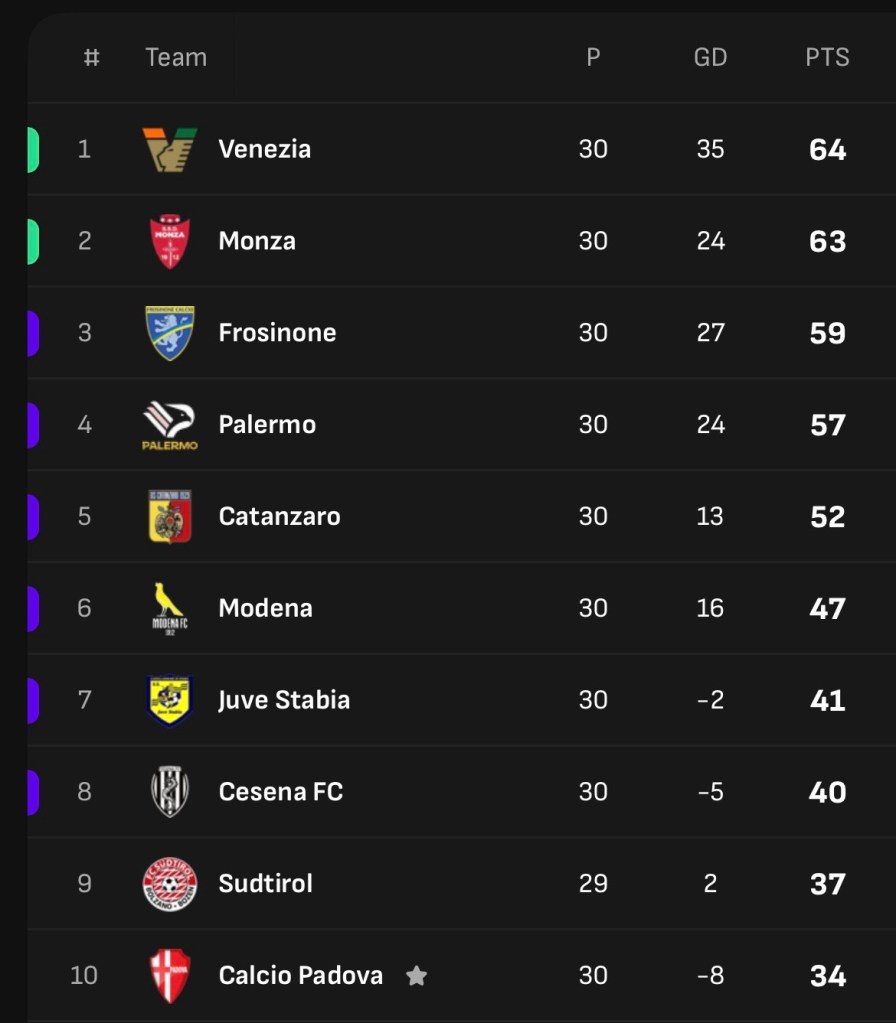The width and height of the screenshot is (896, 1023).
Task: Open the Frosinone team page link
Action: tap(277, 333)
